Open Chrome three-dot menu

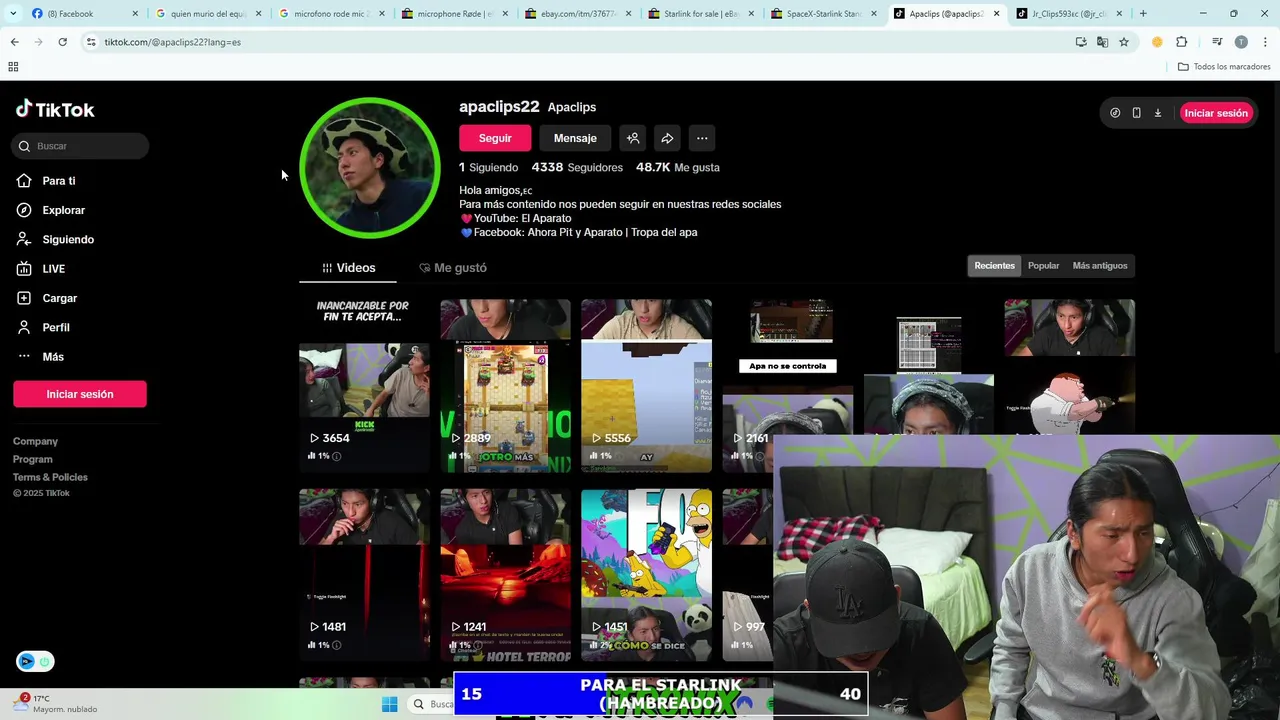[1265, 42]
